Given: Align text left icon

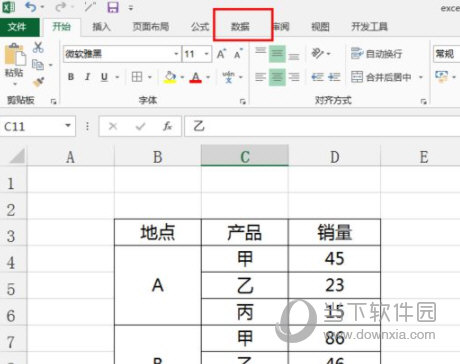Looking at the screenshot, I should (x=261, y=77).
